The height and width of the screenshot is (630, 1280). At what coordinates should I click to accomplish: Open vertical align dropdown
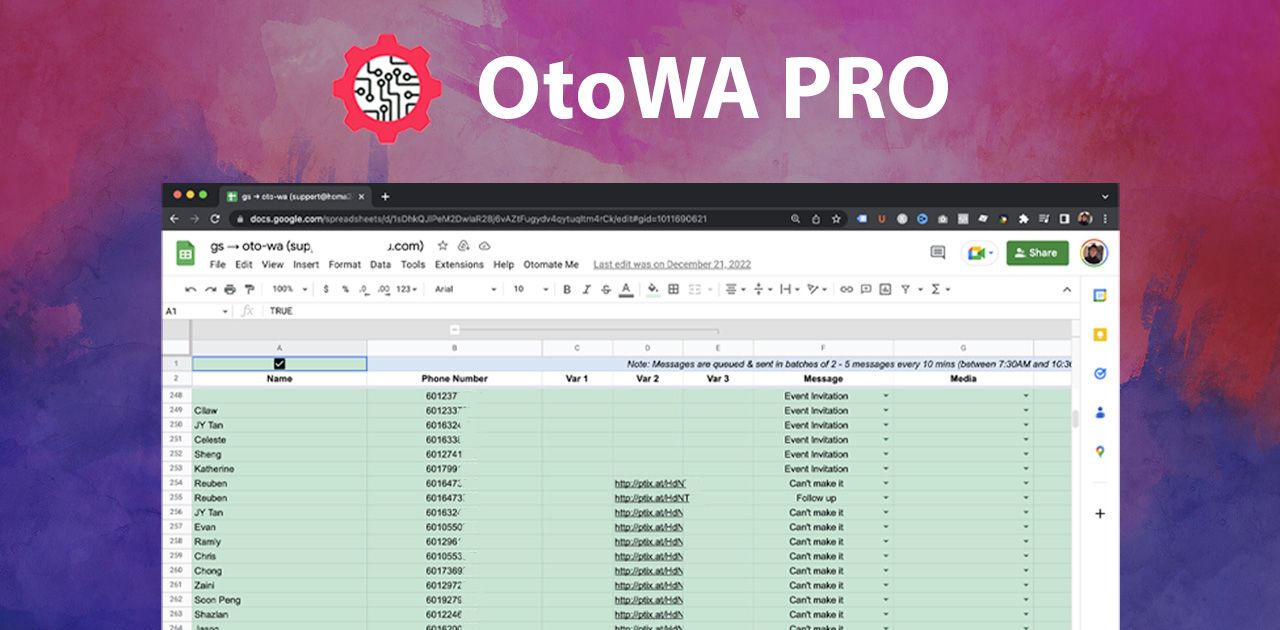point(762,289)
